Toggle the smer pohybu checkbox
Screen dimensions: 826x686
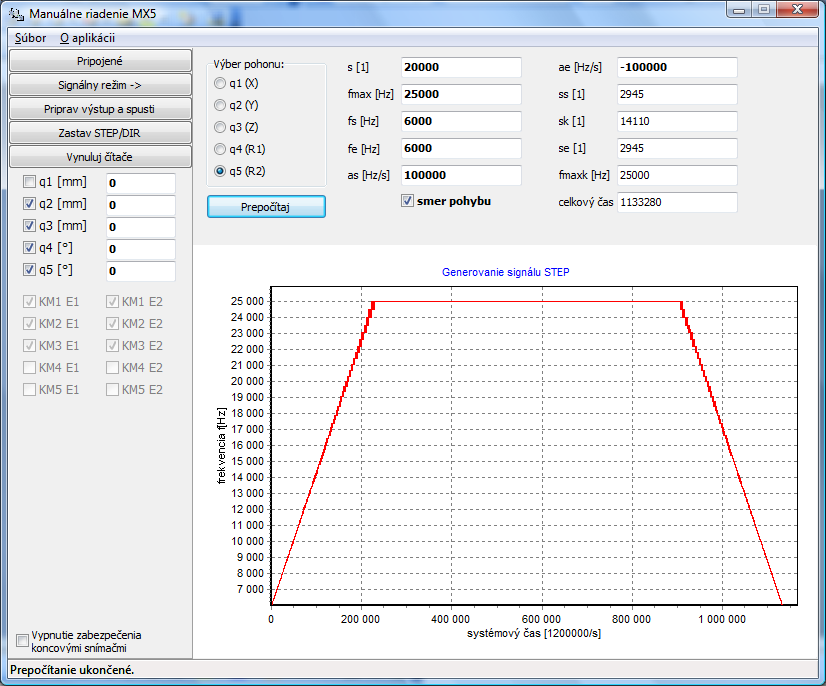point(407,201)
